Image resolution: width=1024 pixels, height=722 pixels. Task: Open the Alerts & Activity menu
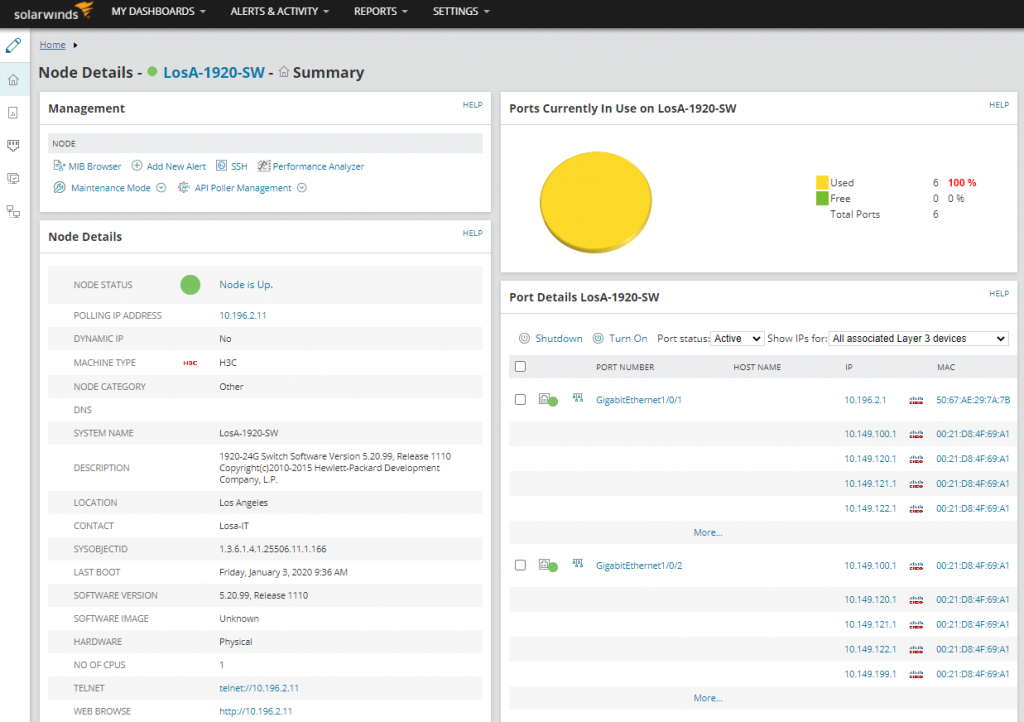(x=280, y=12)
